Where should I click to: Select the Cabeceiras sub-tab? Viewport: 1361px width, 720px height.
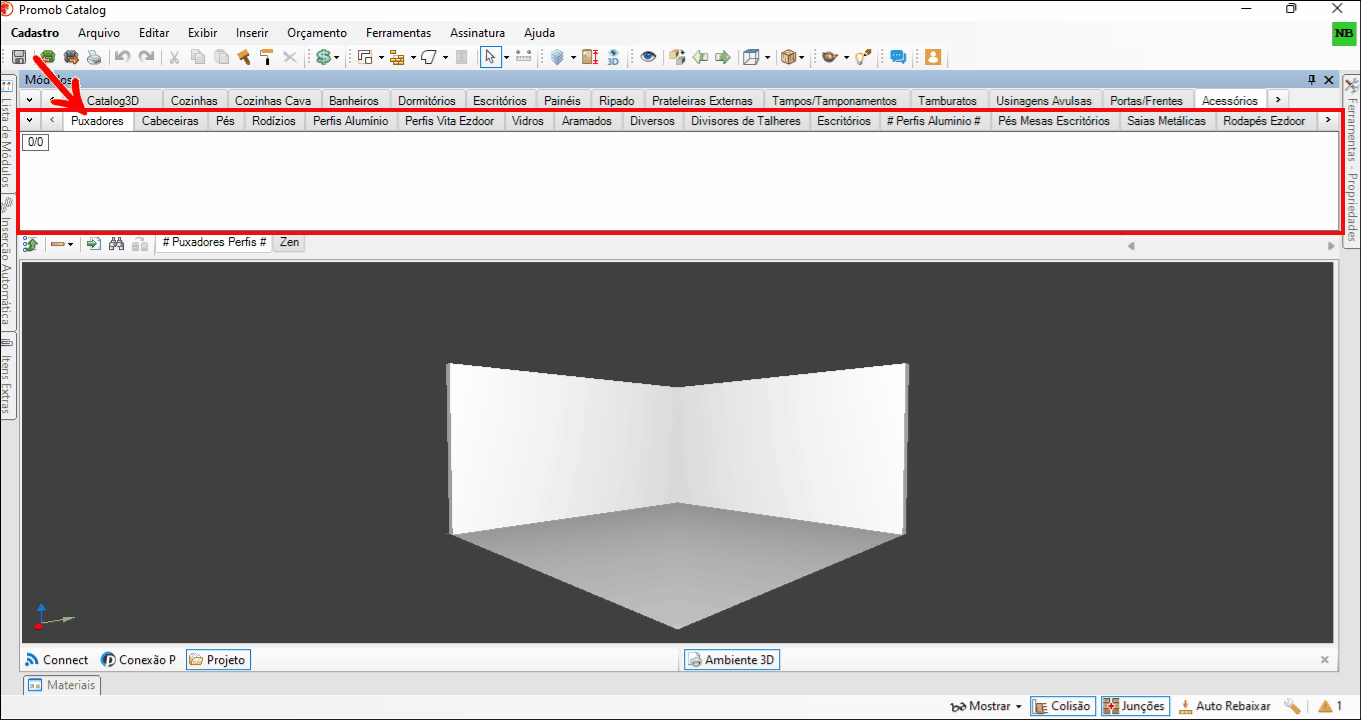point(170,121)
